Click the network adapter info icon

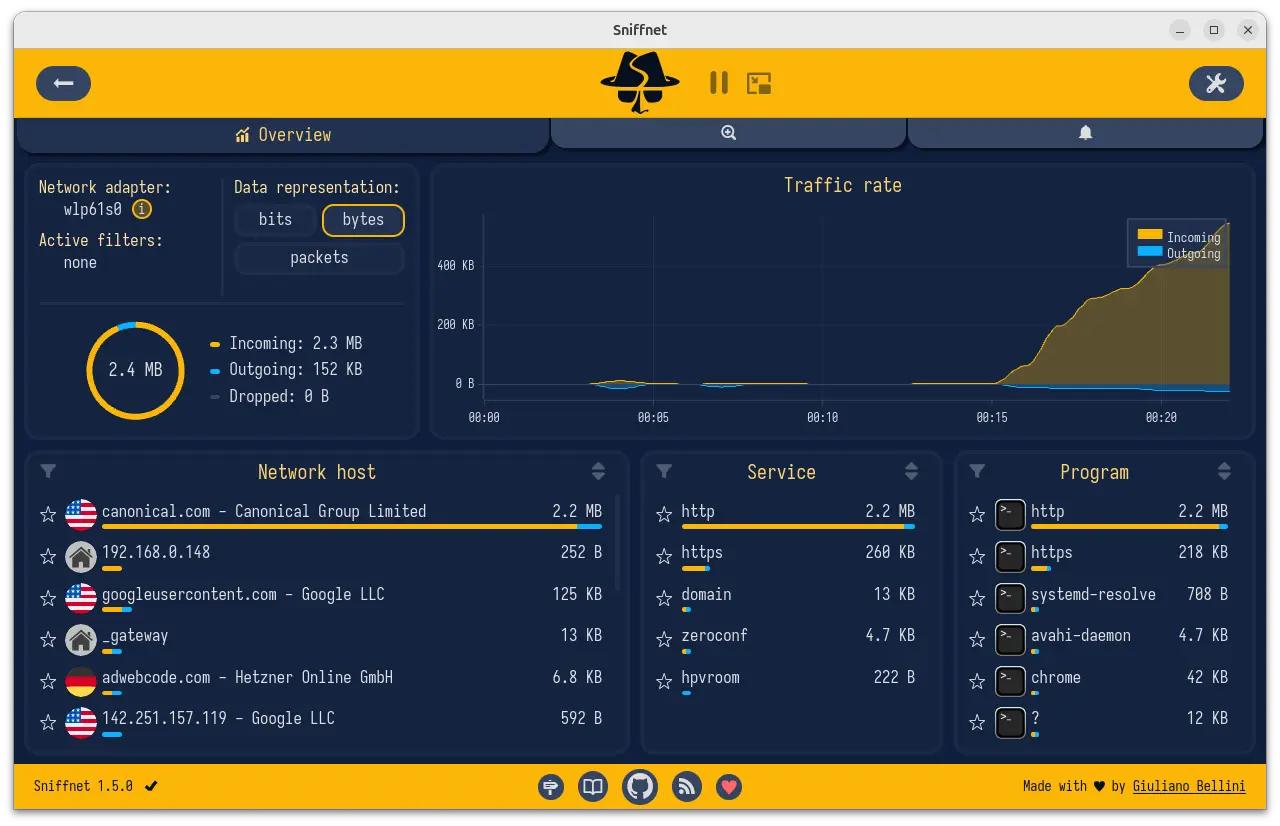pos(142,209)
